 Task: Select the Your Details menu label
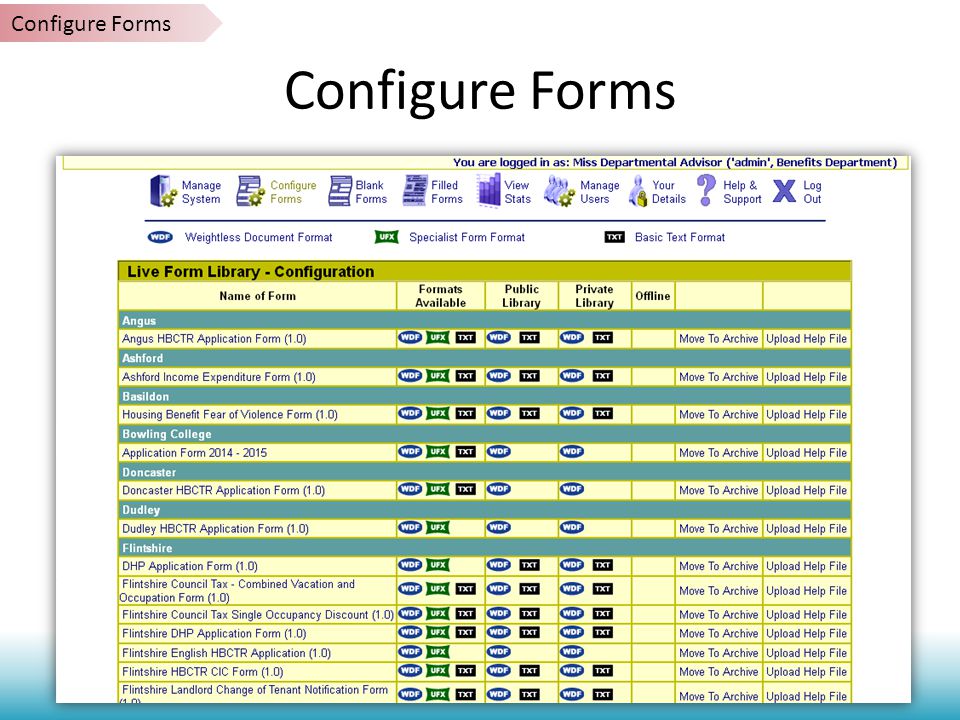tap(669, 192)
